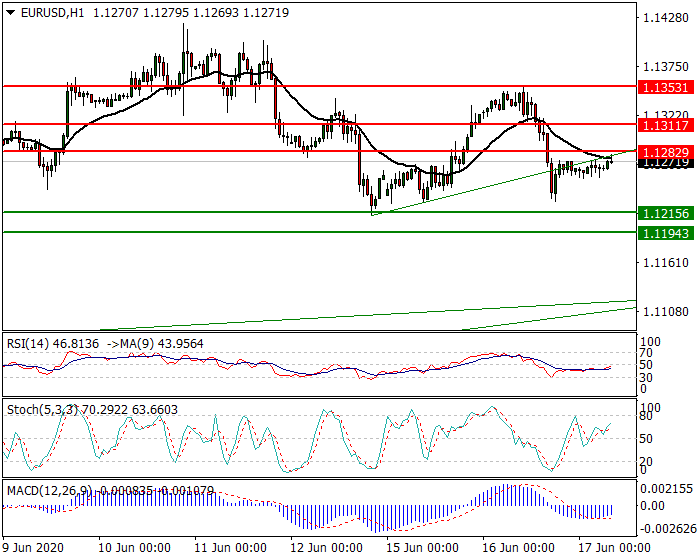Select the 17 Jun 00:00 time axis label
Viewport: 700px width, 560px height.
[x=614, y=547]
